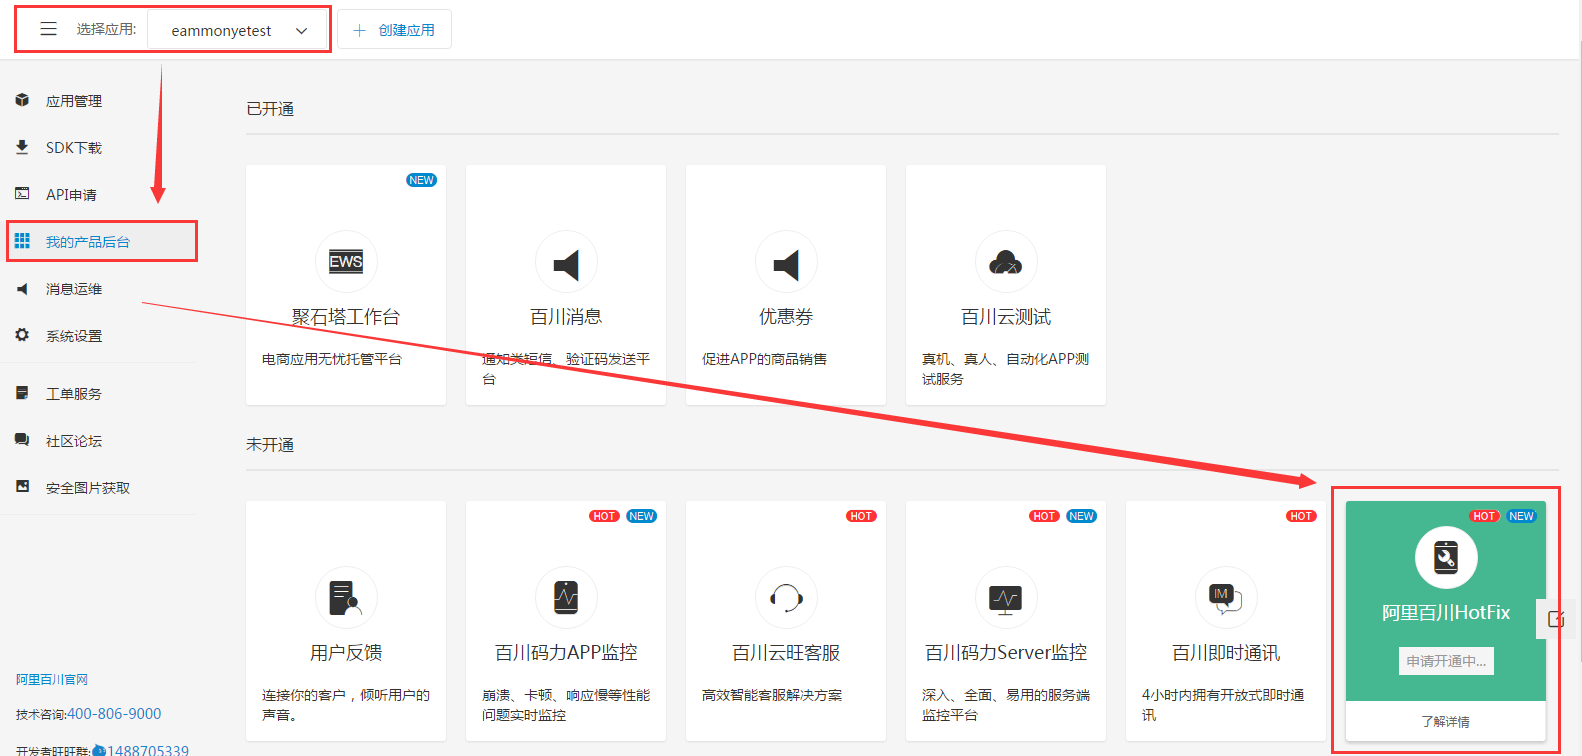Click the 百川码力APP监控 phone icon

(x=566, y=598)
